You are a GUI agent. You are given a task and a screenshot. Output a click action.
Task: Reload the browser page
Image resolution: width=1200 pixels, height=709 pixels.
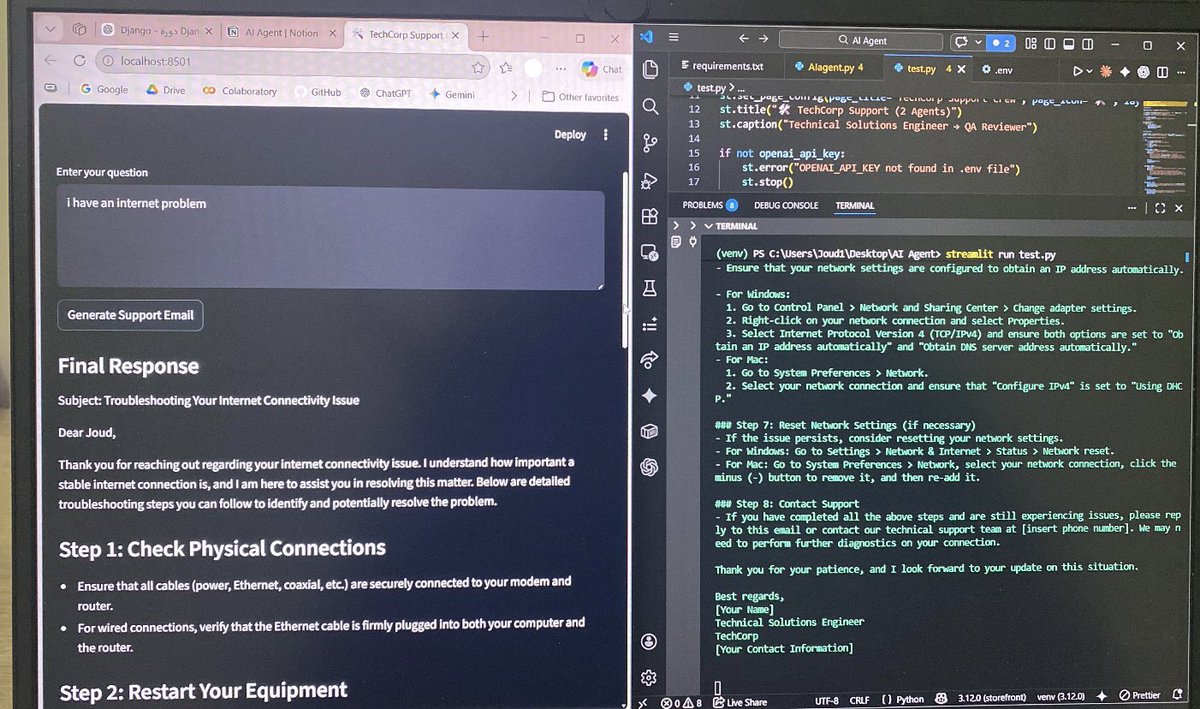(x=78, y=61)
